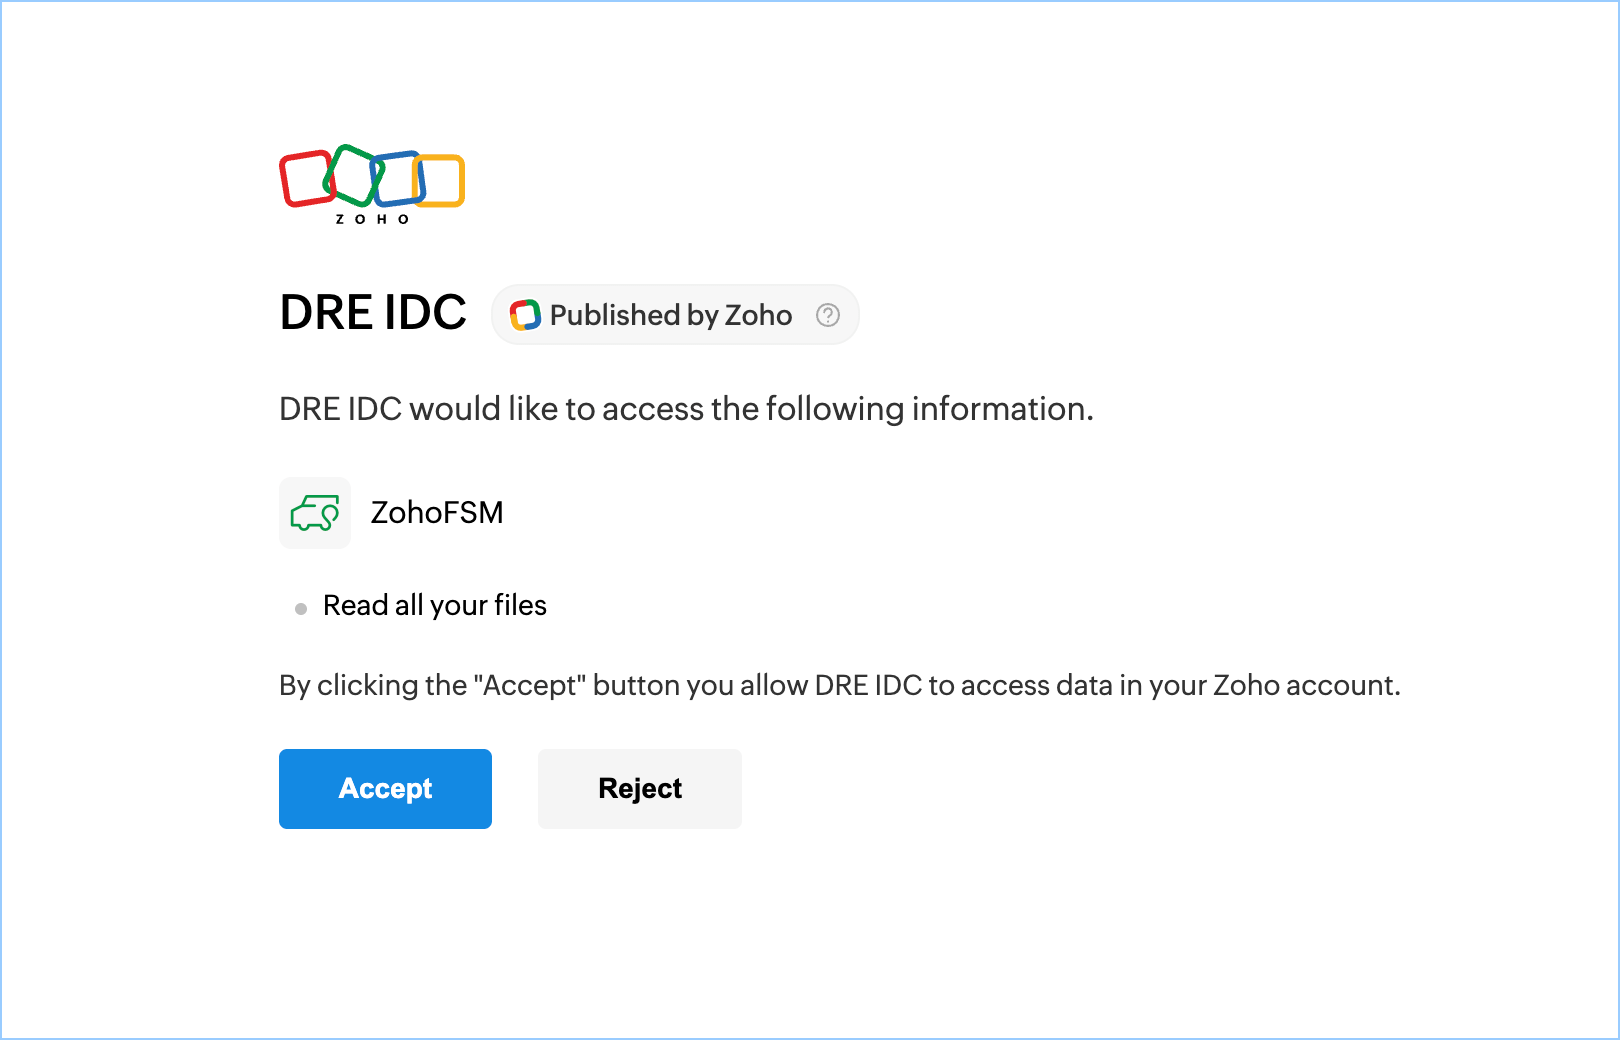This screenshot has height=1040, width=1620.
Task: Accept the DRE IDC access request
Action: (385, 789)
